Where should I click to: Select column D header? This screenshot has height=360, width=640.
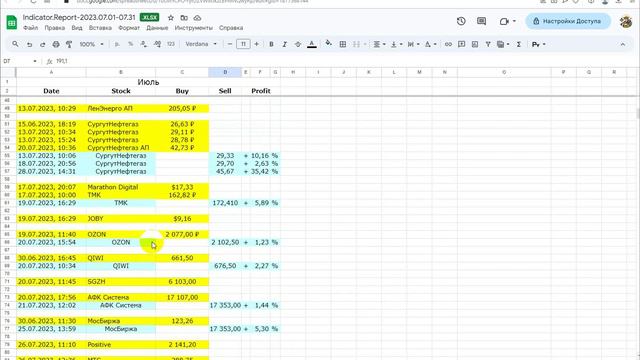[x=225, y=72]
